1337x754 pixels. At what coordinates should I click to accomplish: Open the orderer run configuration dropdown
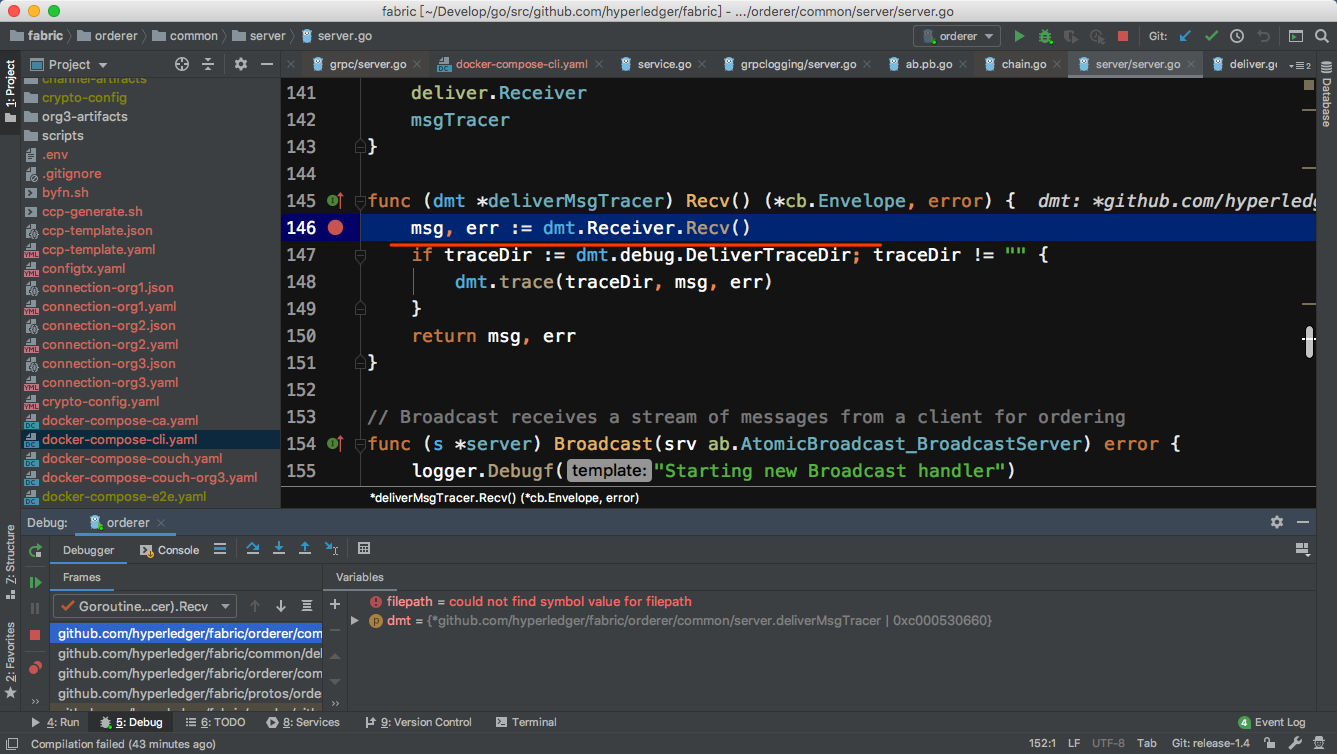point(957,36)
